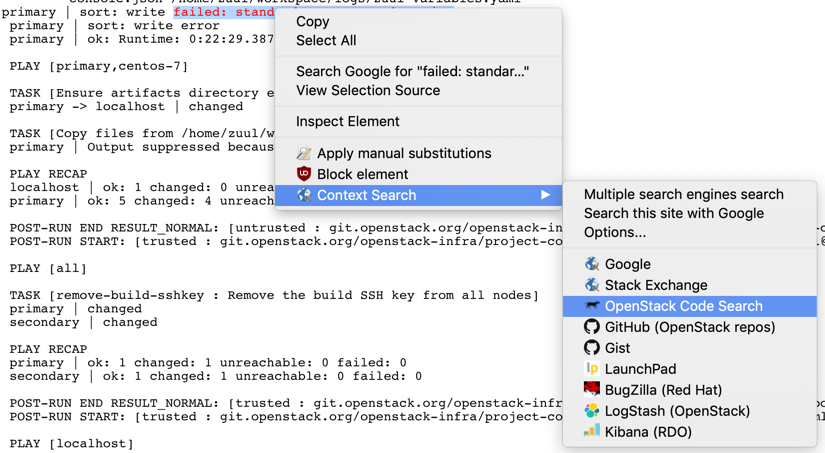Open View Selection Source
825x453 pixels.
point(368,90)
